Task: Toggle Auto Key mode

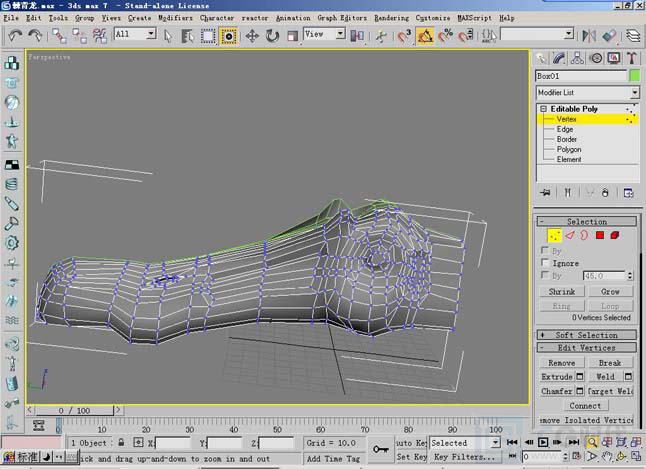Action: tap(411, 443)
